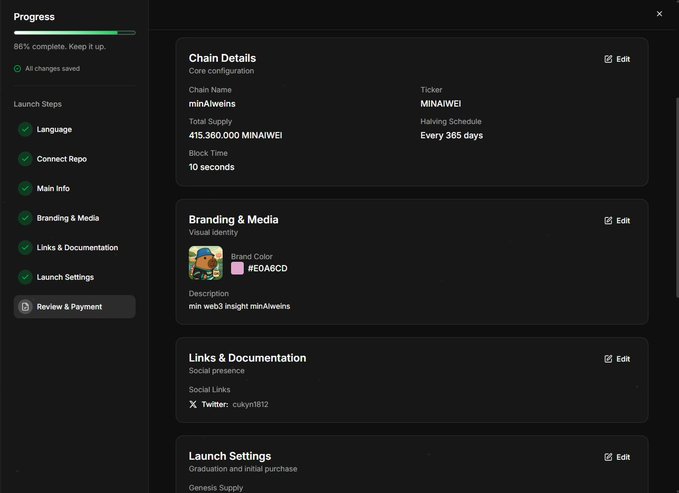
Task: Click the Graduation and initial purchase subtitle
Action: 243,469
